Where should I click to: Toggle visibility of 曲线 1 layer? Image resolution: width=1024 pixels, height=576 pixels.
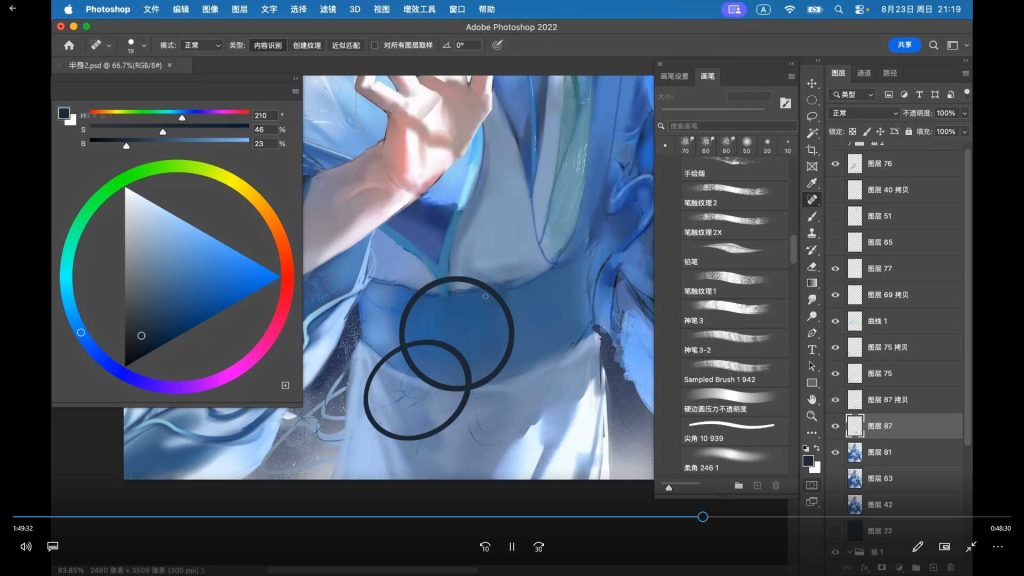[x=835, y=321]
